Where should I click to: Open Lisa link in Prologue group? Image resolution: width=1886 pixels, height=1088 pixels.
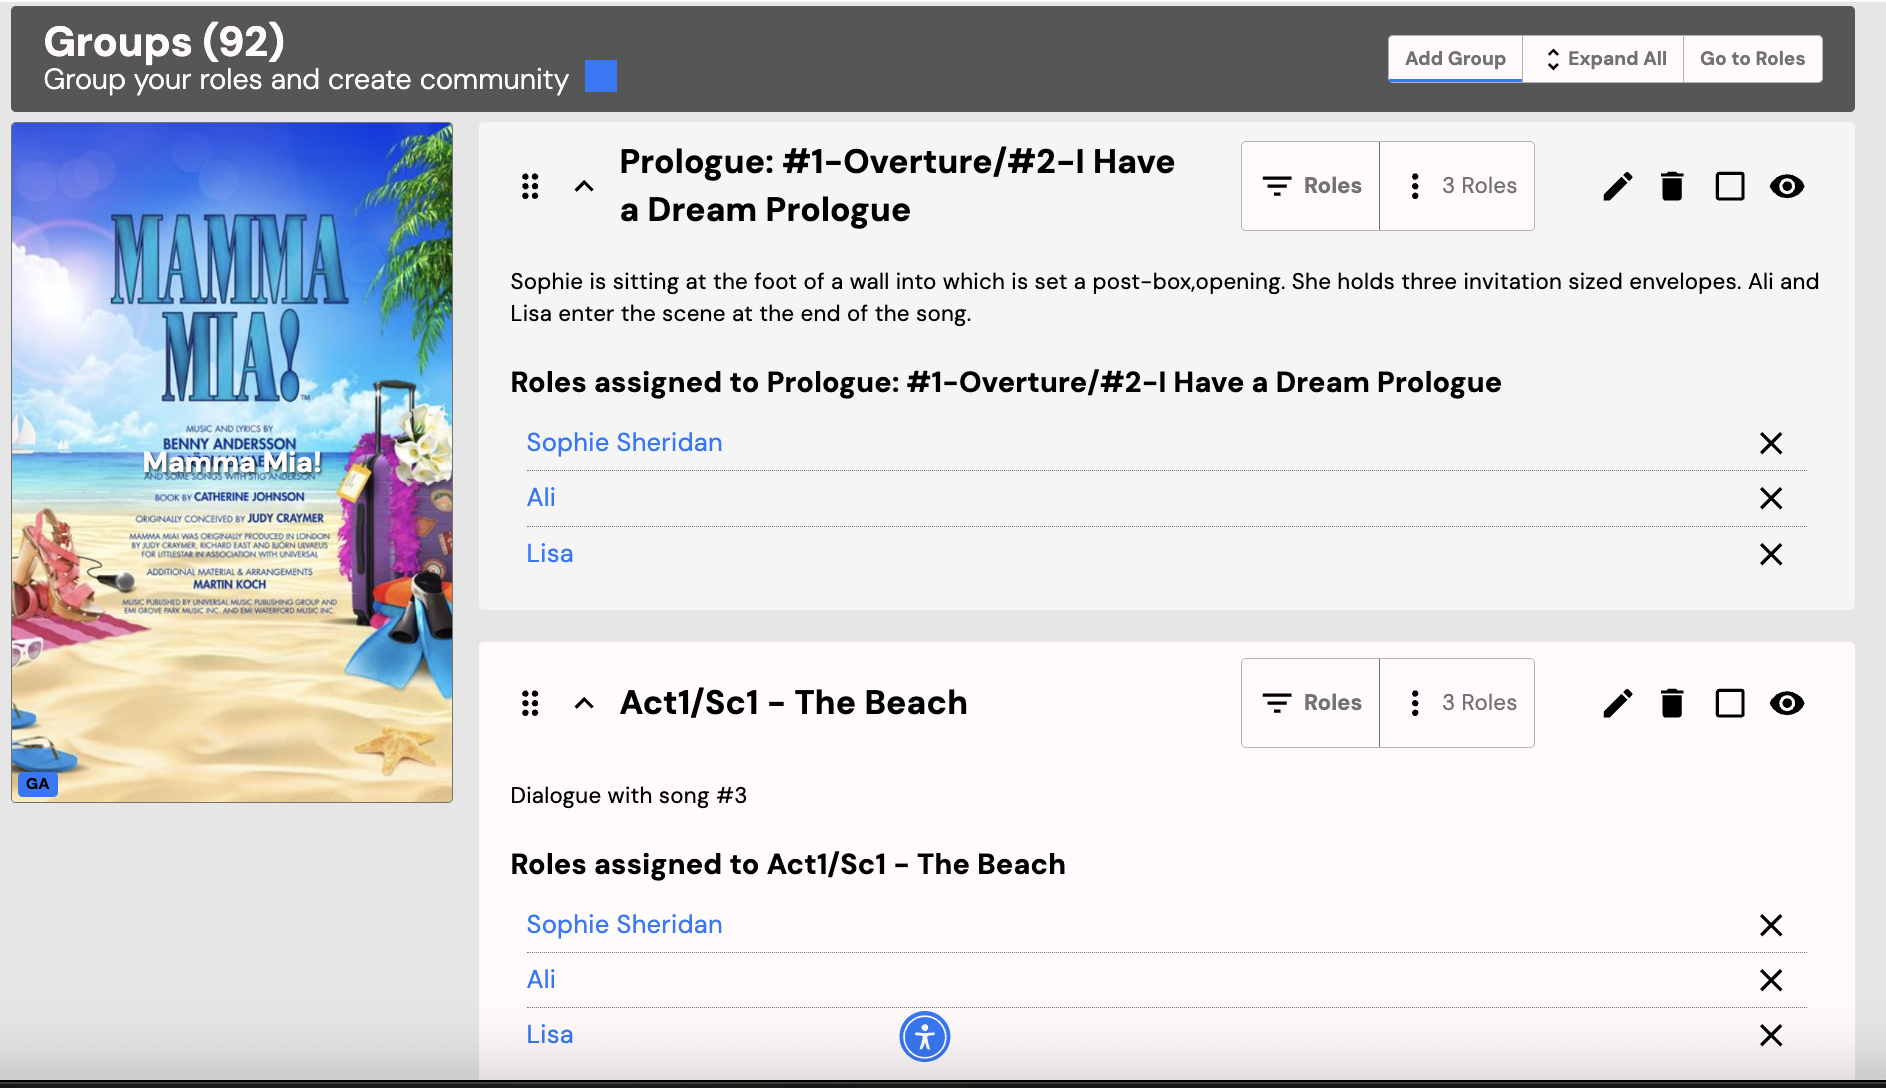tap(550, 553)
